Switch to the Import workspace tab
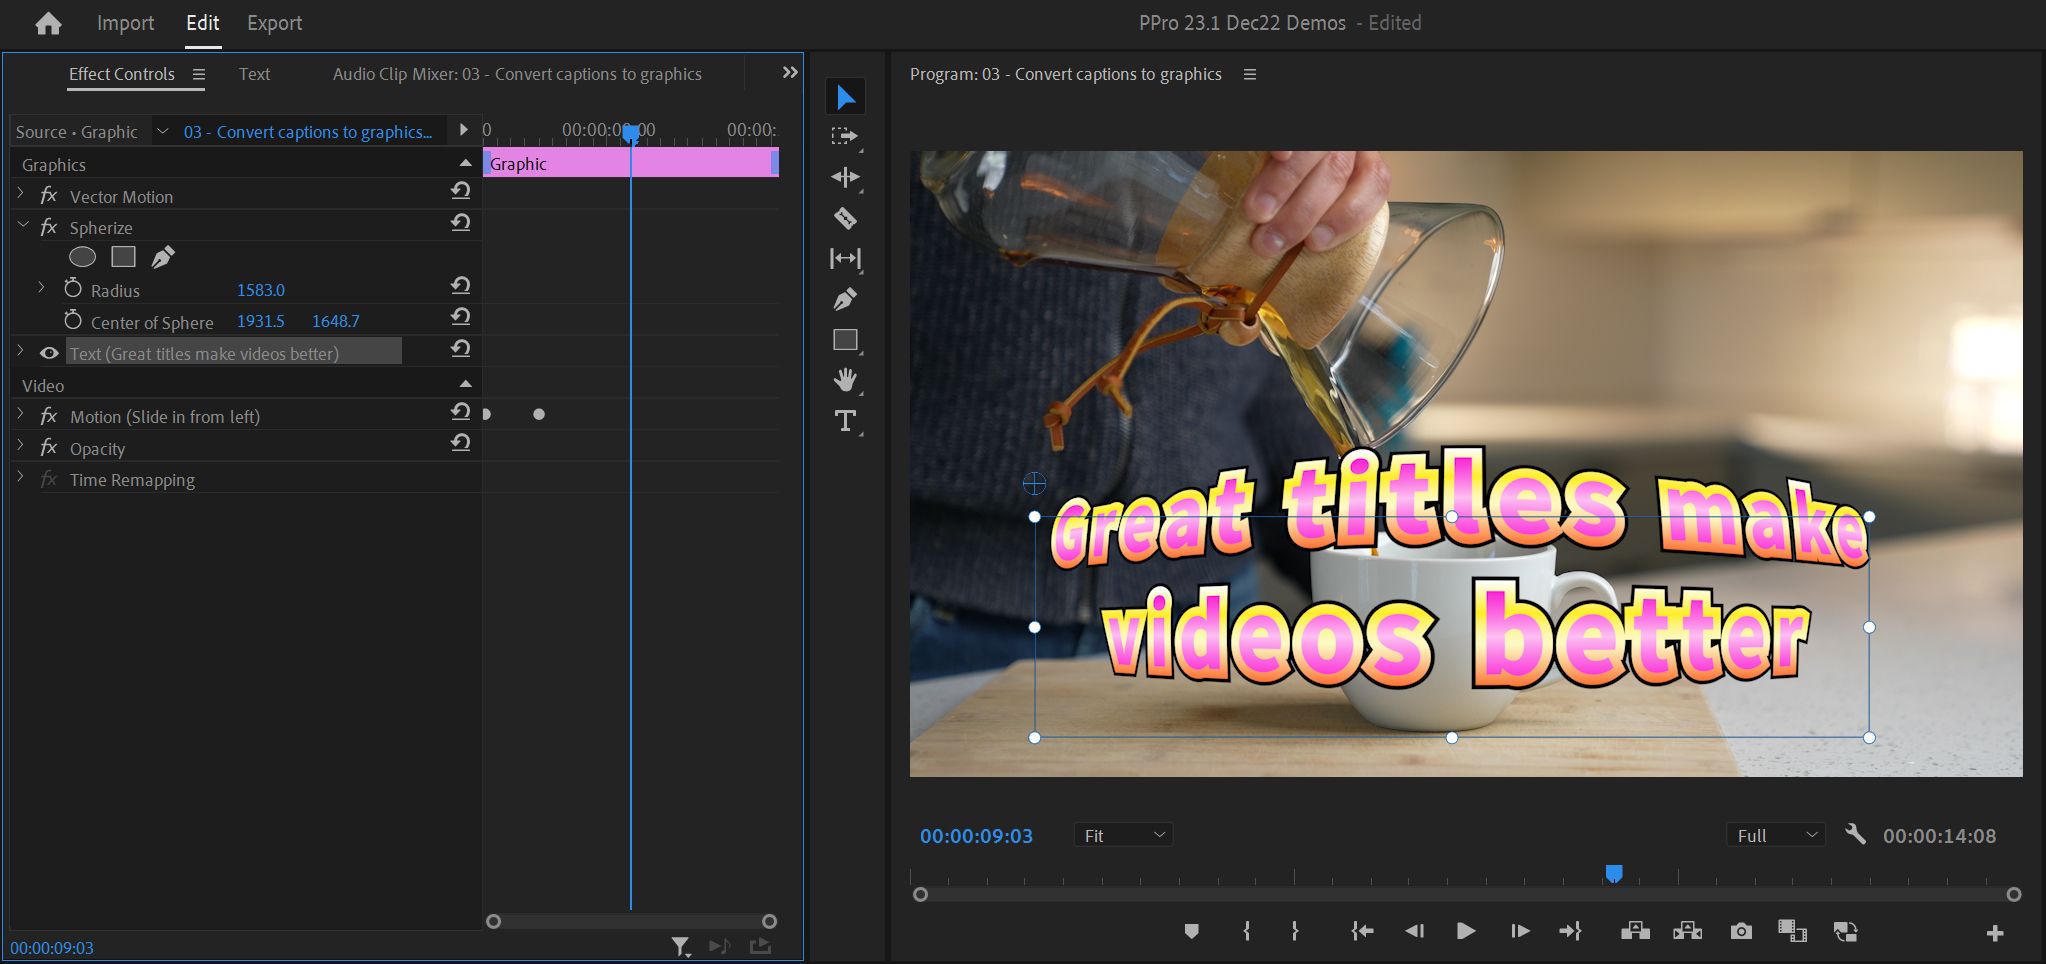 (125, 23)
